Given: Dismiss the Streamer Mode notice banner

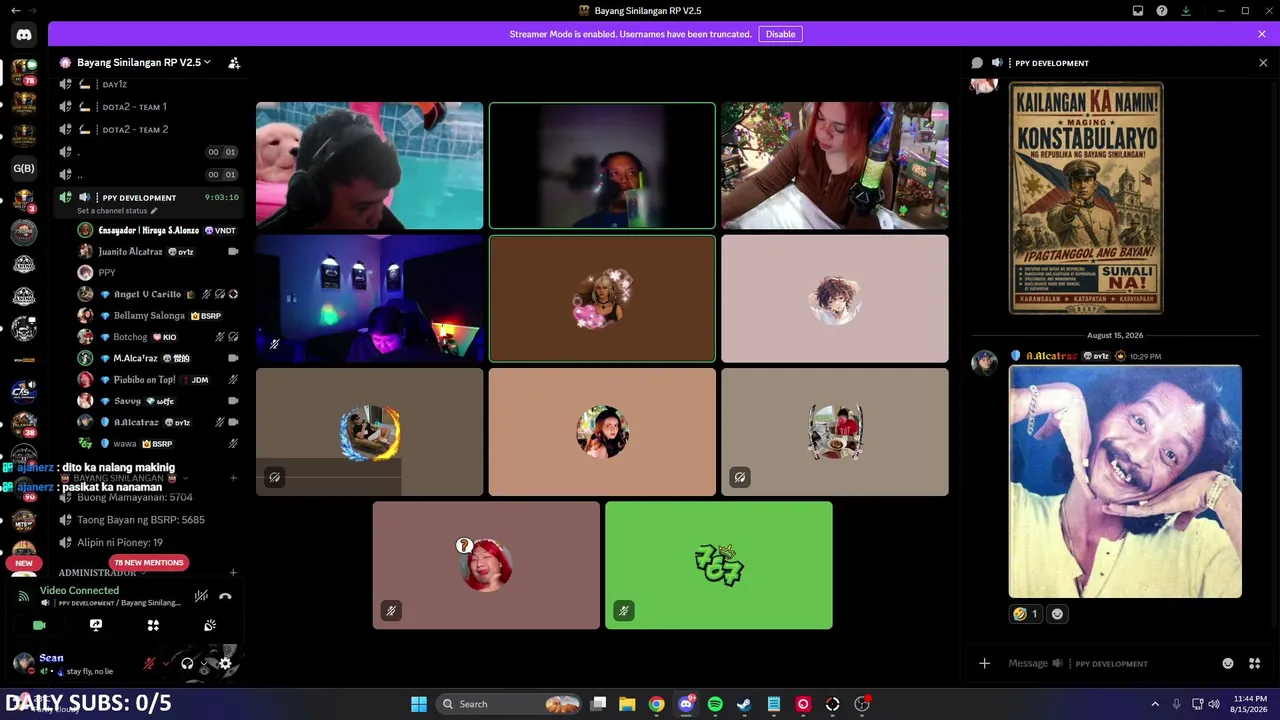Looking at the screenshot, I should (1262, 34).
